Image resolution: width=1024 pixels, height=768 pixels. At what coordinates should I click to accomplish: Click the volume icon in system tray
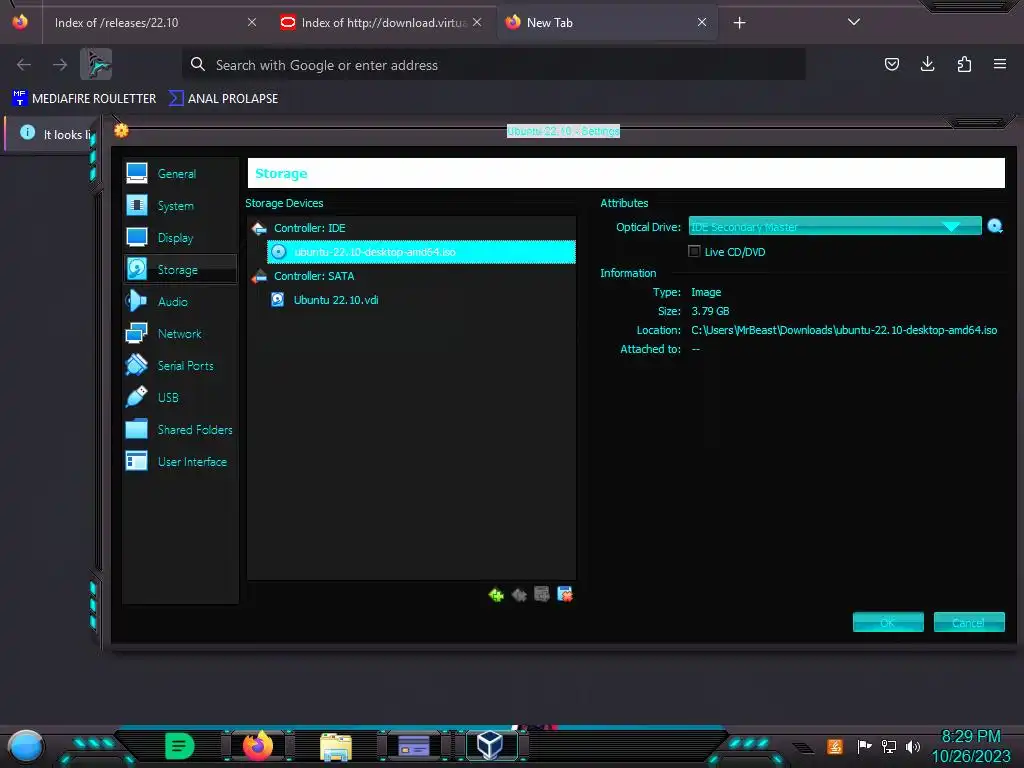[x=912, y=746]
